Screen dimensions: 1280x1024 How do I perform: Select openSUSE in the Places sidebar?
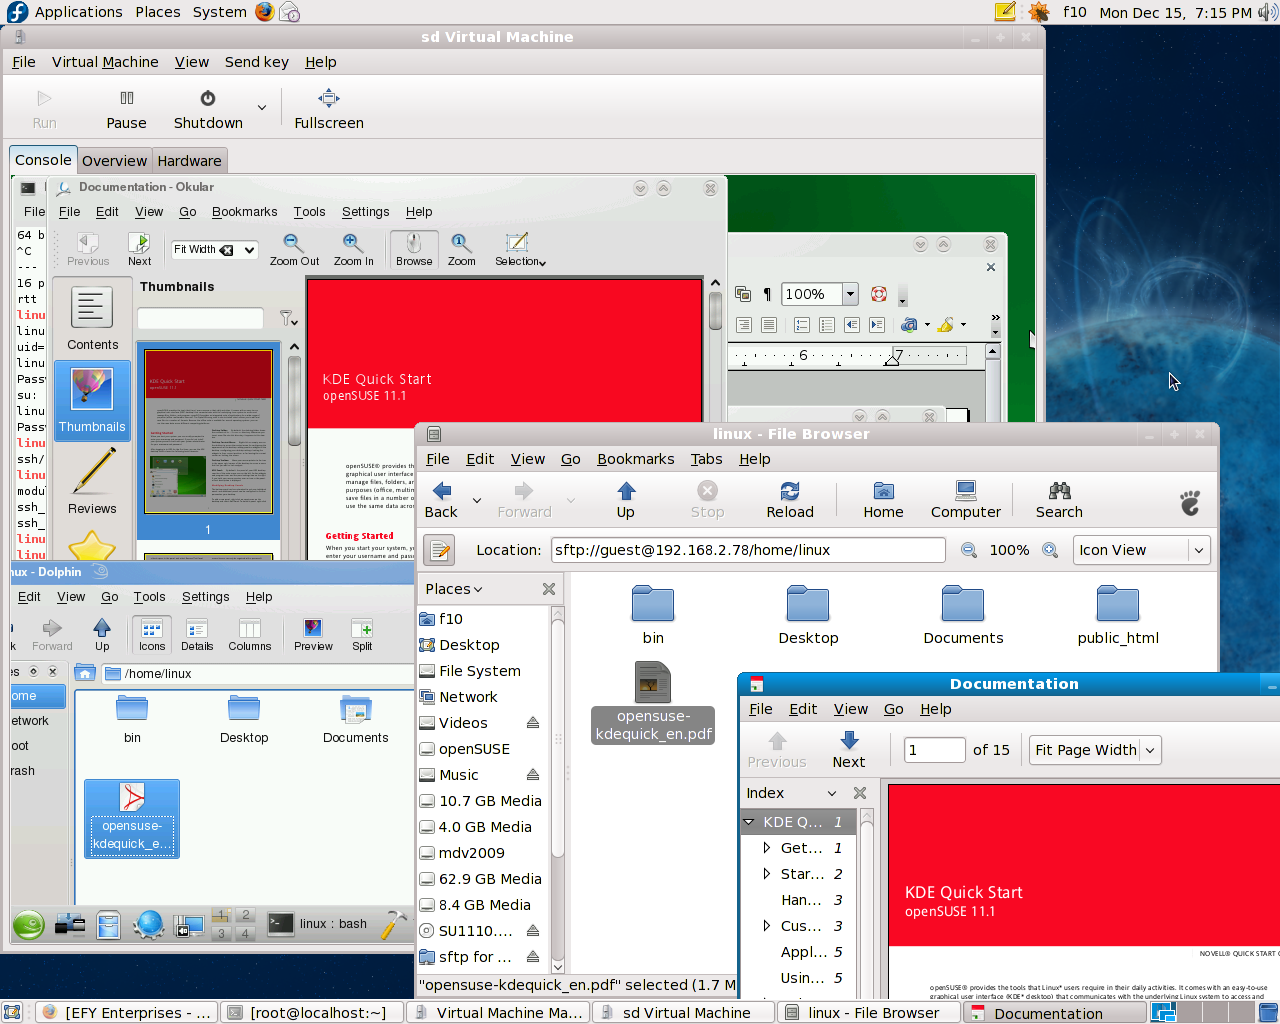[x=474, y=749]
